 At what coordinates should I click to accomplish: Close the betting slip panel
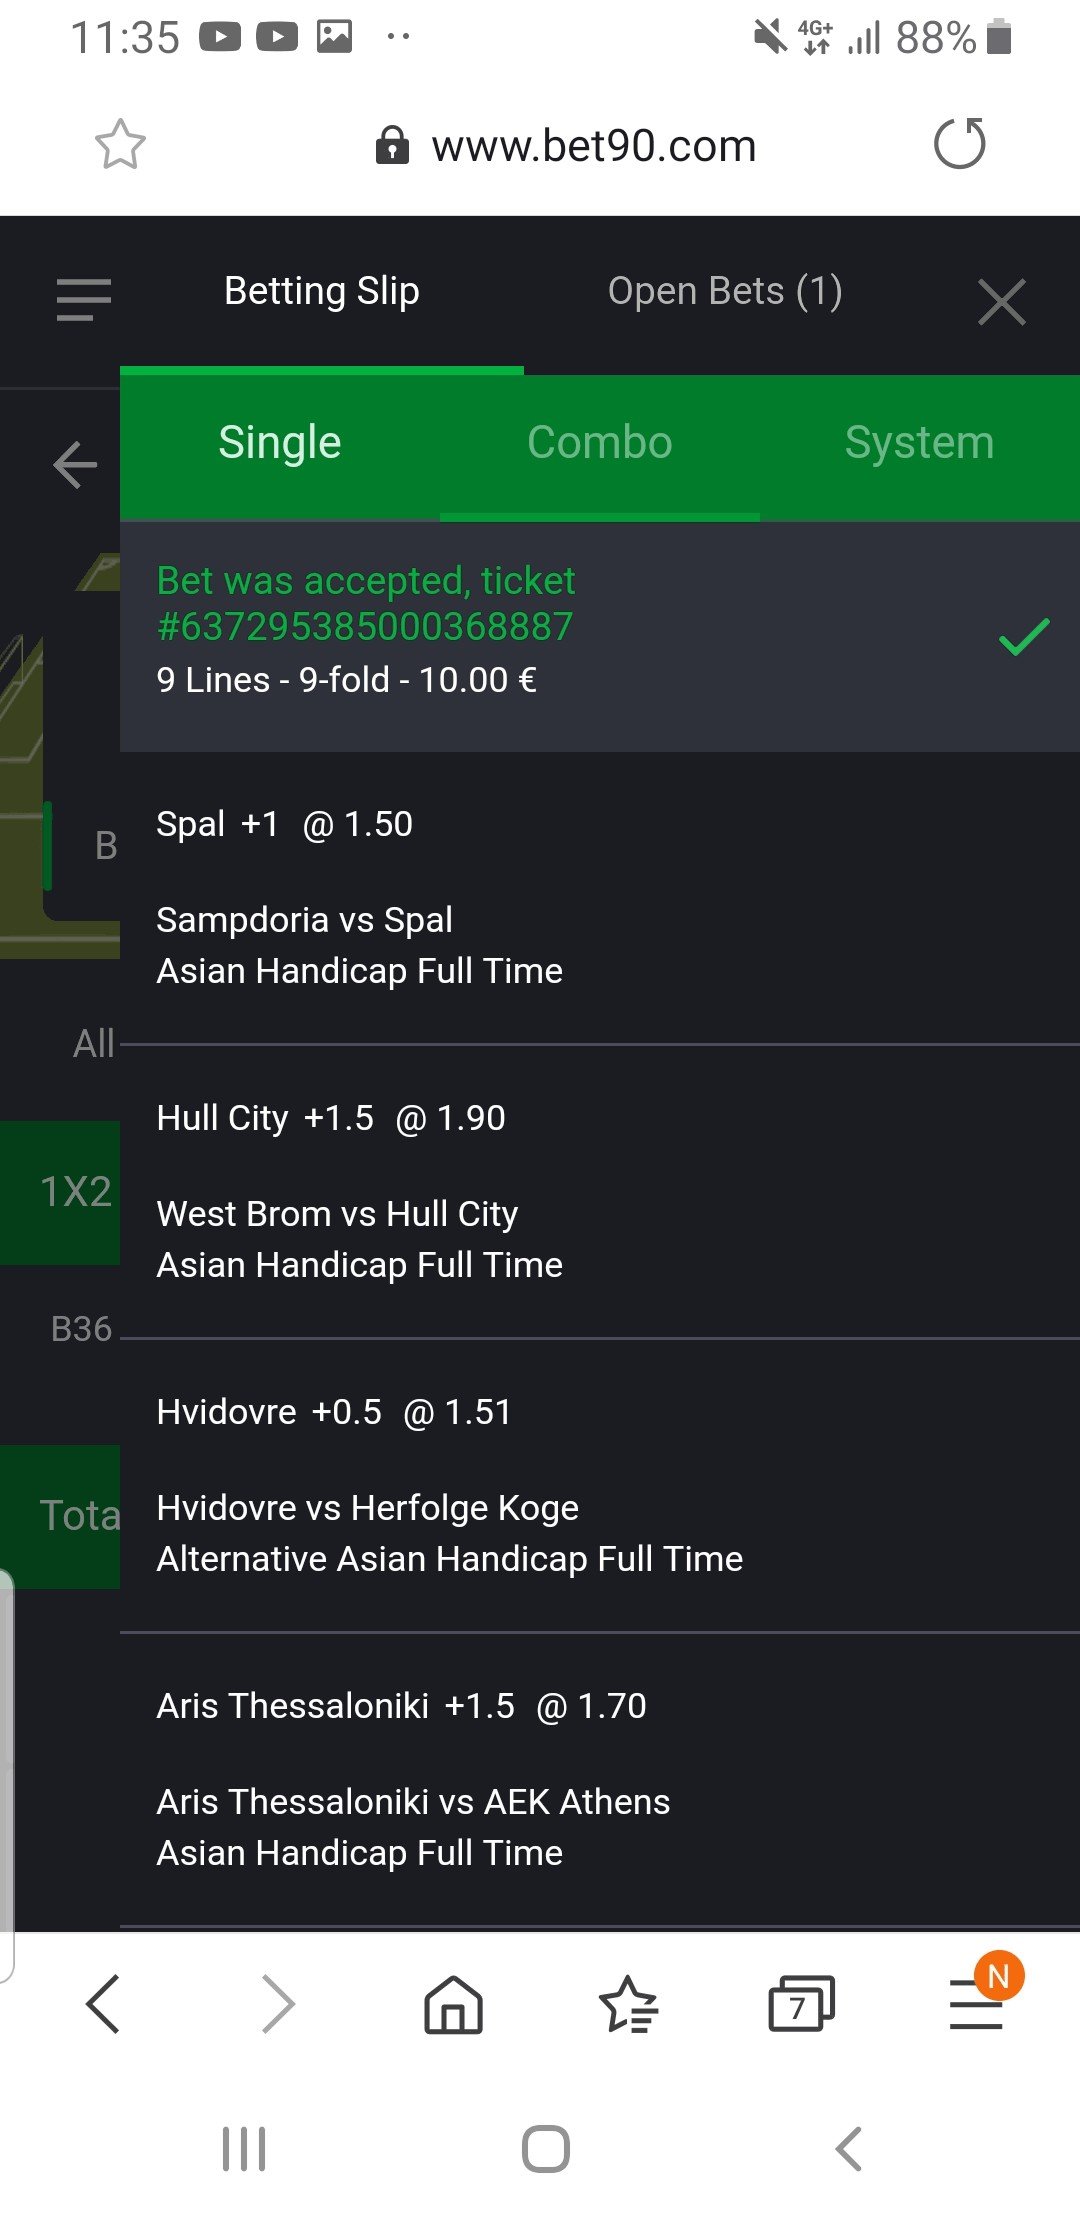1002,302
